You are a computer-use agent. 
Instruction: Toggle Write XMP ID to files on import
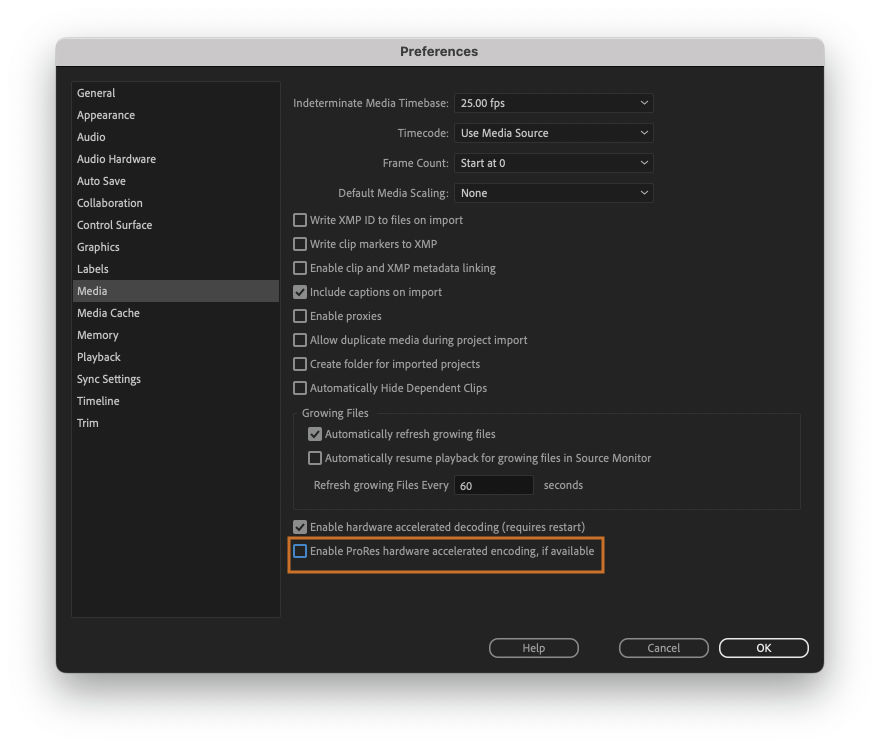click(300, 220)
